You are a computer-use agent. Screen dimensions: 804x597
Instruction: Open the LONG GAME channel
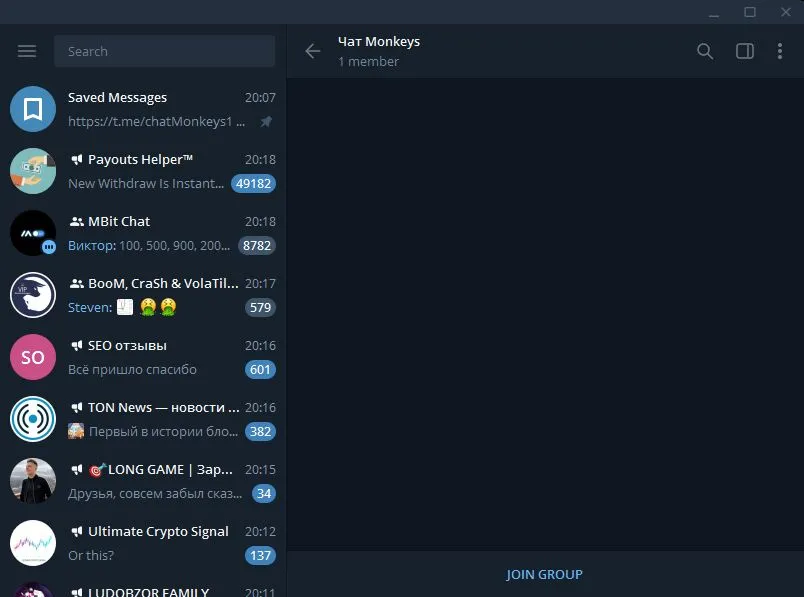tap(143, 481)
